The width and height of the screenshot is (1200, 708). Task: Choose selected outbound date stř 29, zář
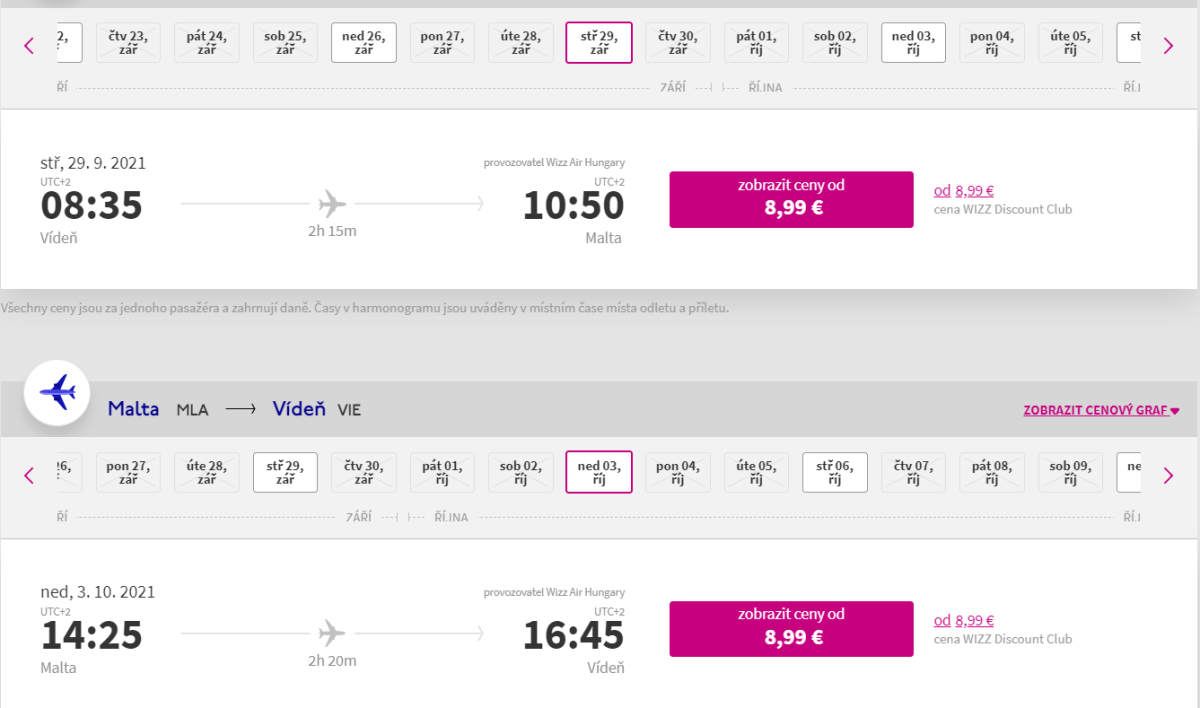coord(599,43)
